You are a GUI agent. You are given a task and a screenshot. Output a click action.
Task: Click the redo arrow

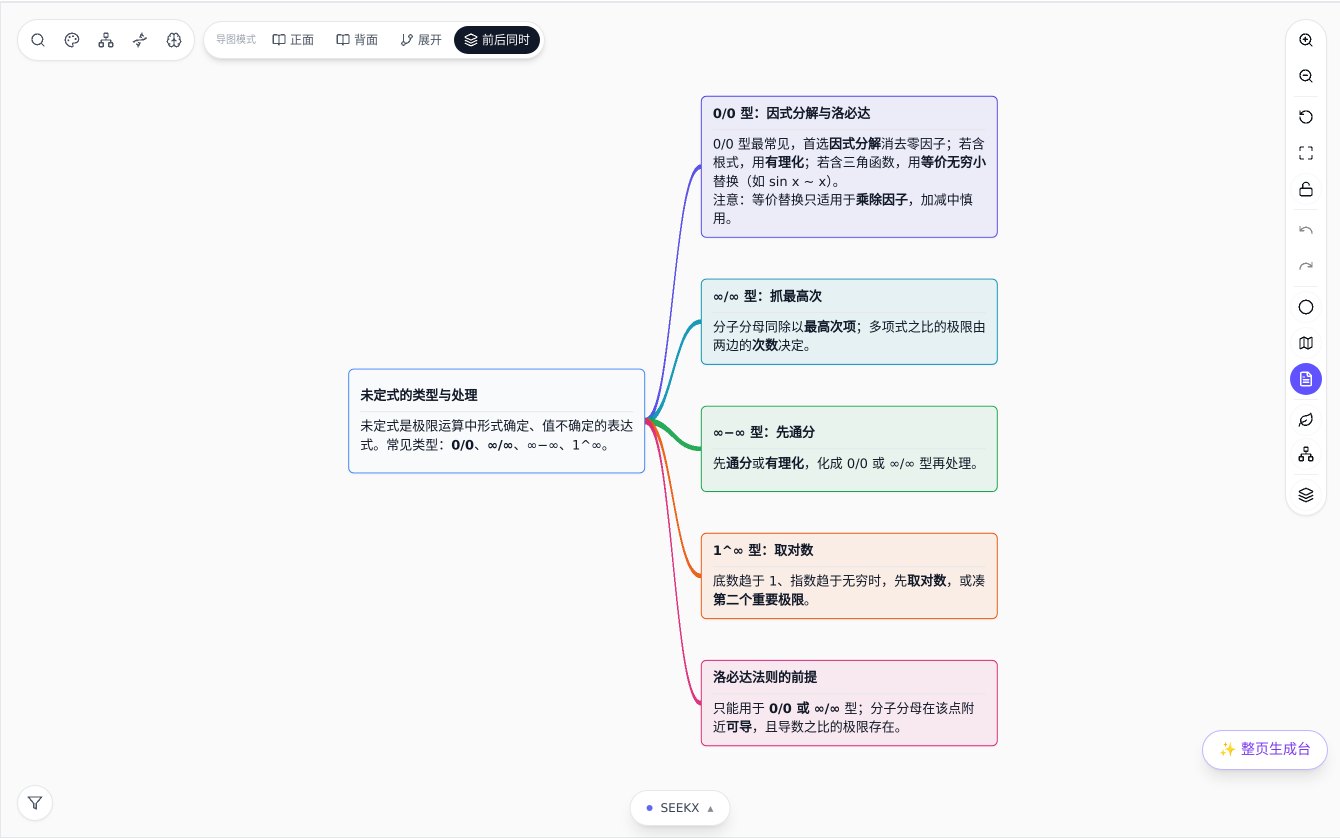[1306, 266]
